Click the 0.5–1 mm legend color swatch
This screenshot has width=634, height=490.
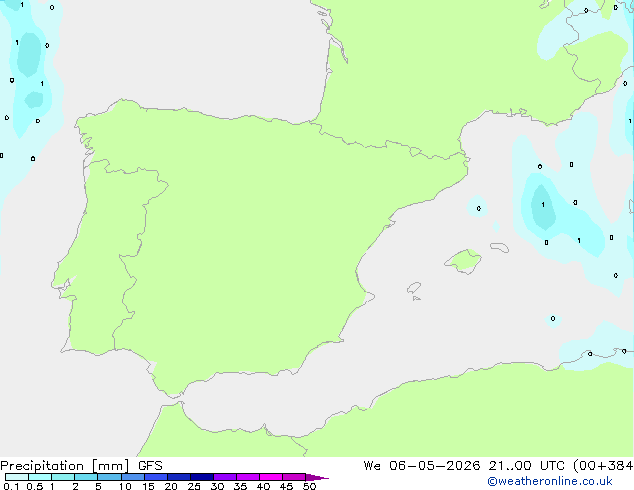point(40,477)
